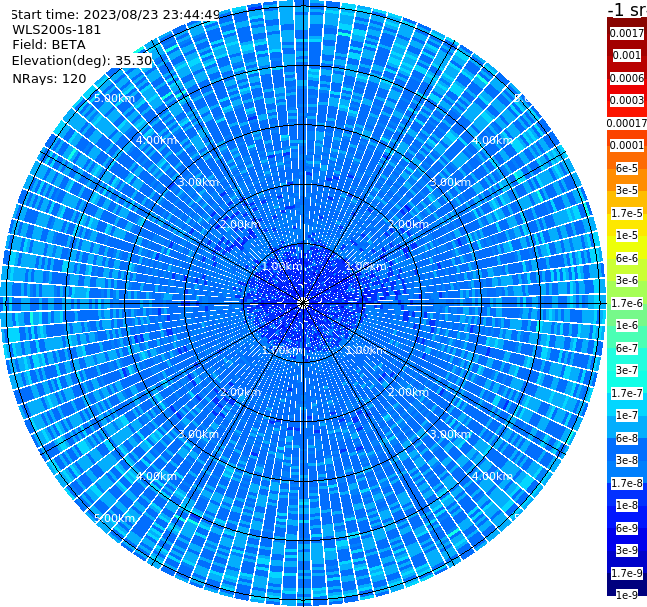Screen dimensions: 647x607
Task: Click colorbar label 3e-9
Action: (x=627, y=550)
